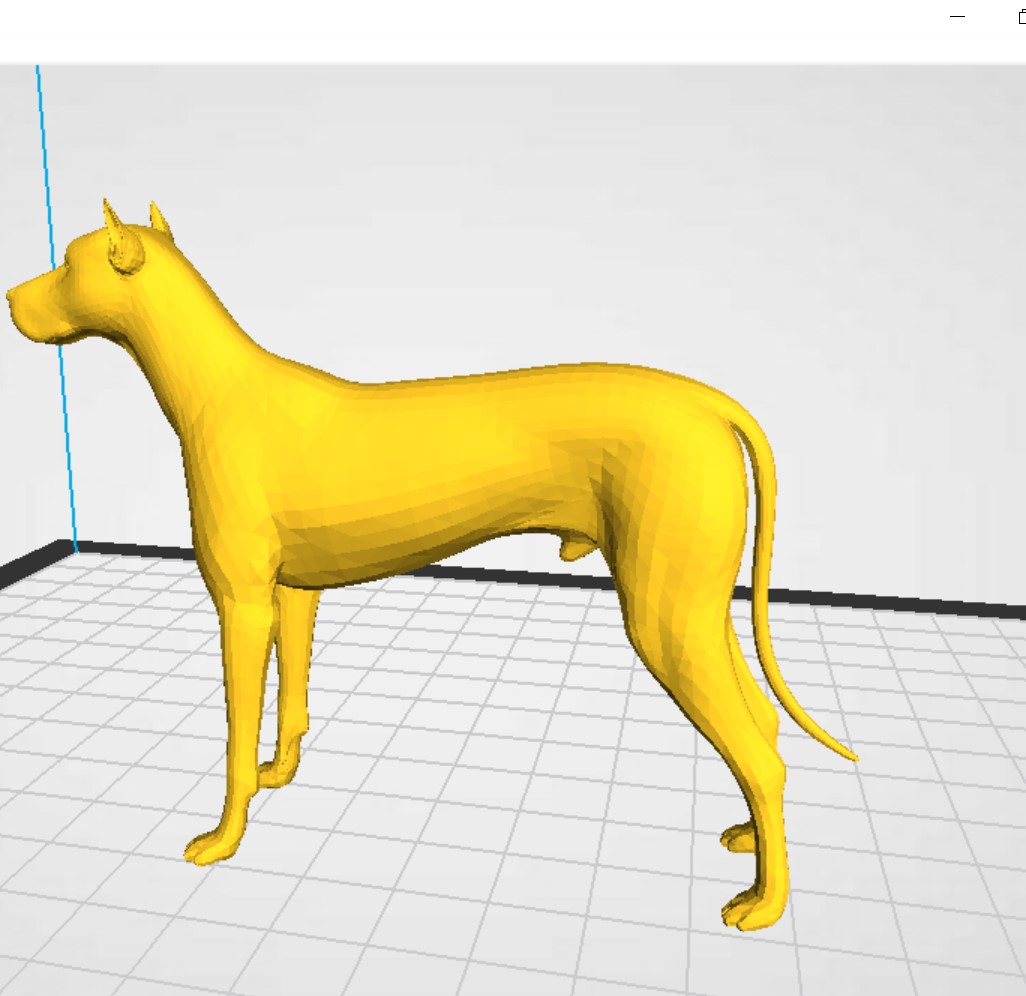Select the yellow dog model
Screen dimensions: 1026x996
(x=450, y=450)
